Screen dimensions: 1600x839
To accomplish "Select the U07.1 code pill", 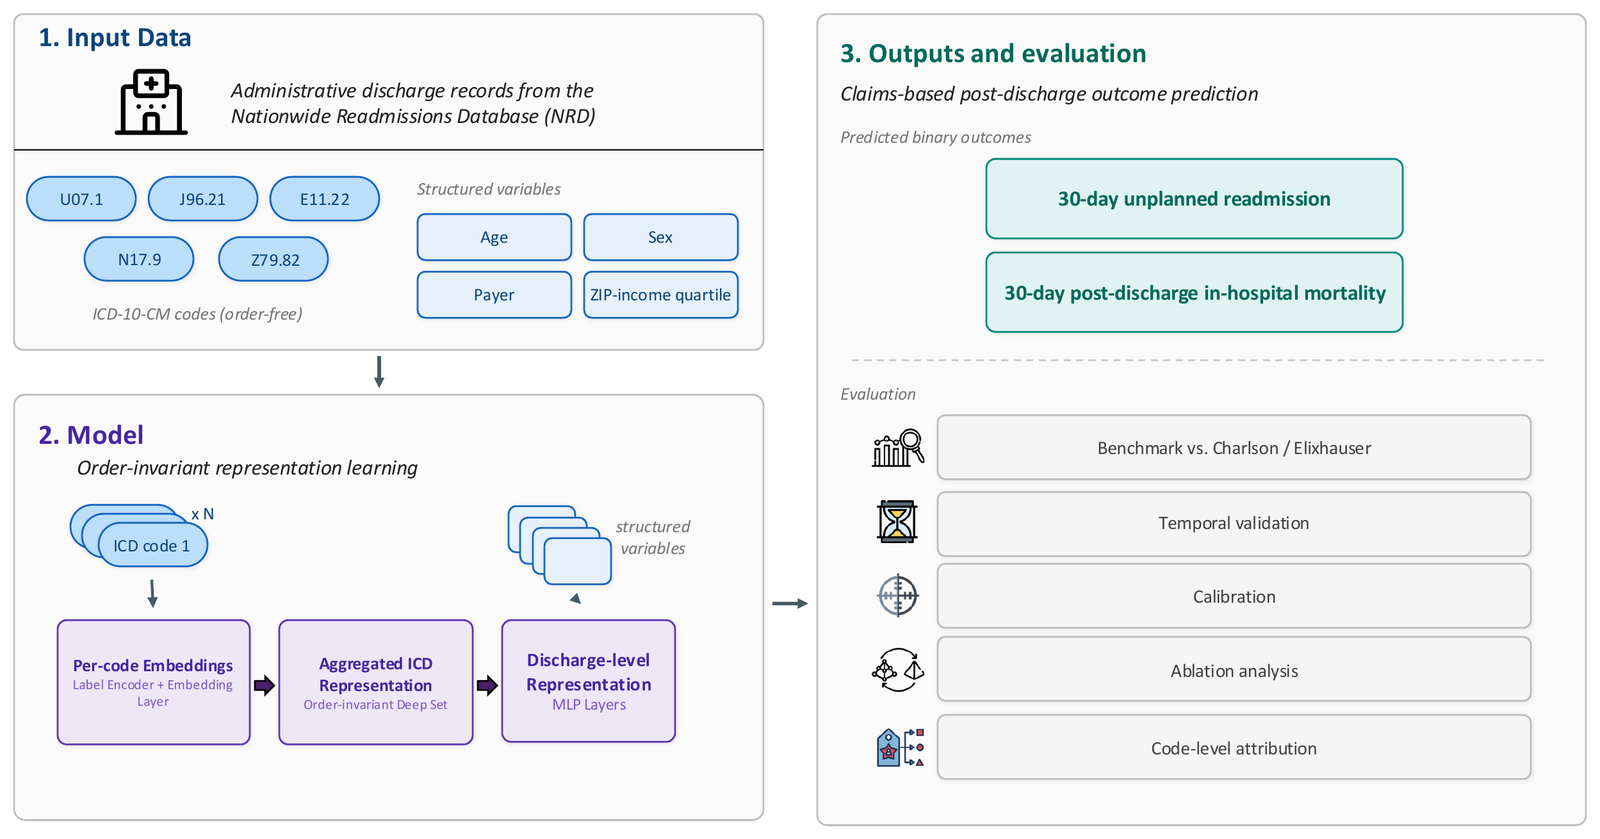I will coord(81,199).
